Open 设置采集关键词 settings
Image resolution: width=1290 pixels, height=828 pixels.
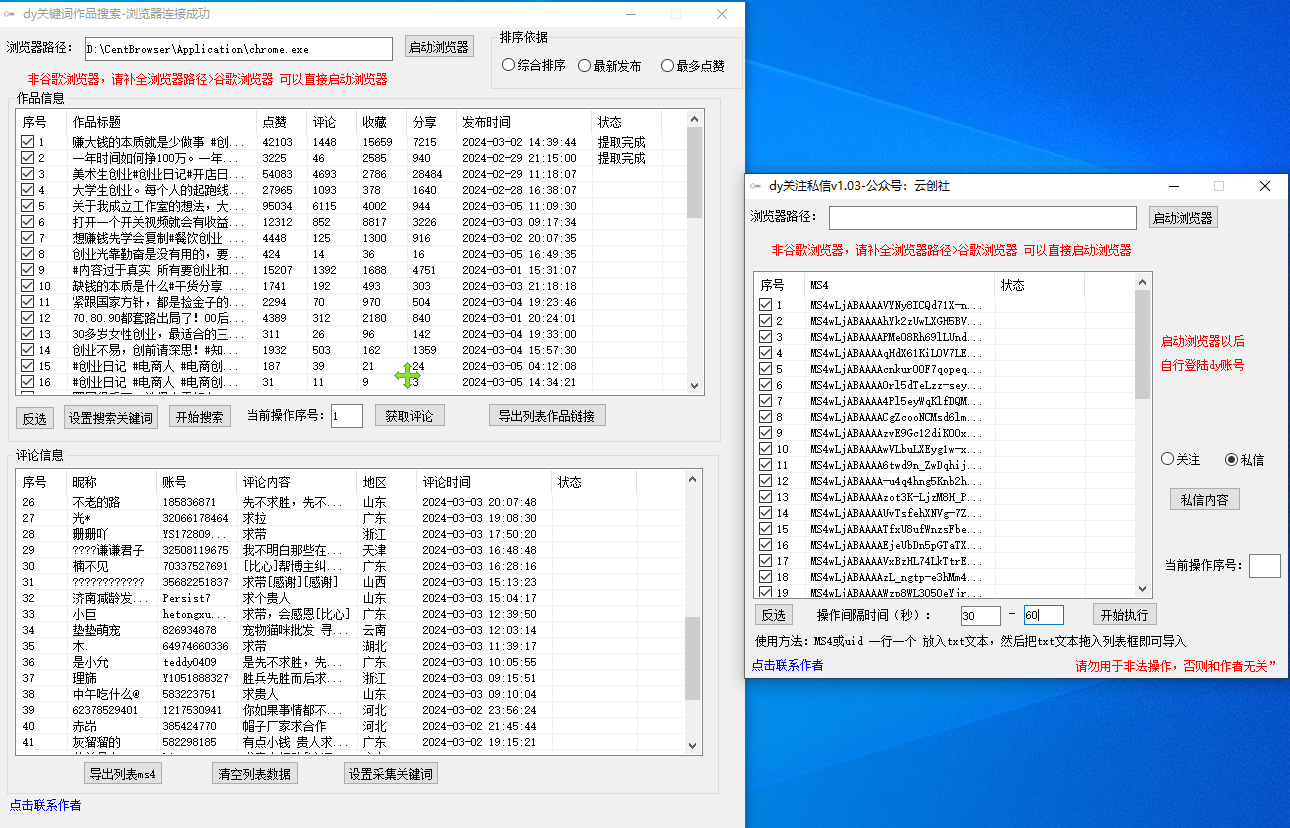389,772
